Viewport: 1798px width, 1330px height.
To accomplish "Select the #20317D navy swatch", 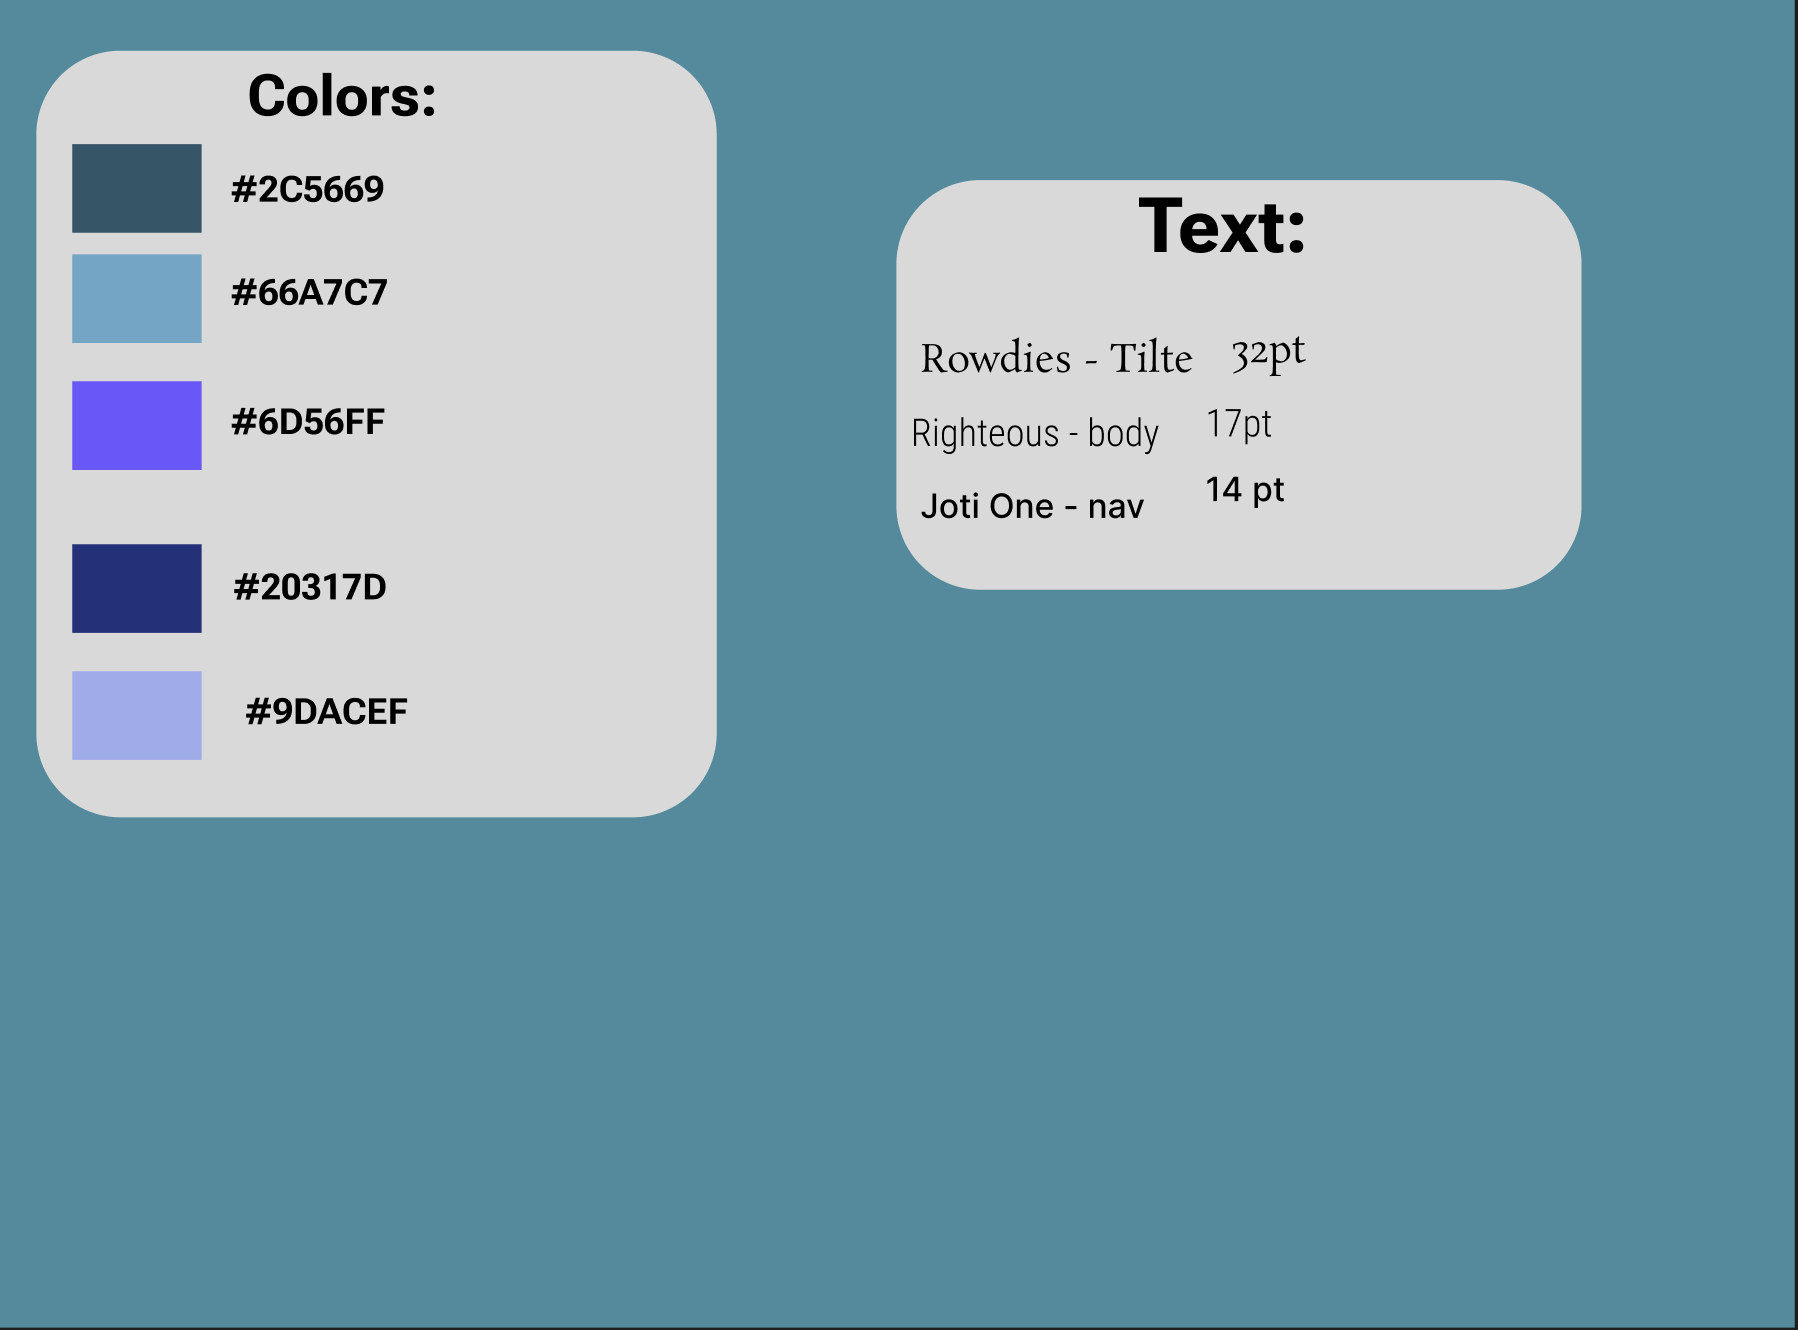I will coord(136,588).
